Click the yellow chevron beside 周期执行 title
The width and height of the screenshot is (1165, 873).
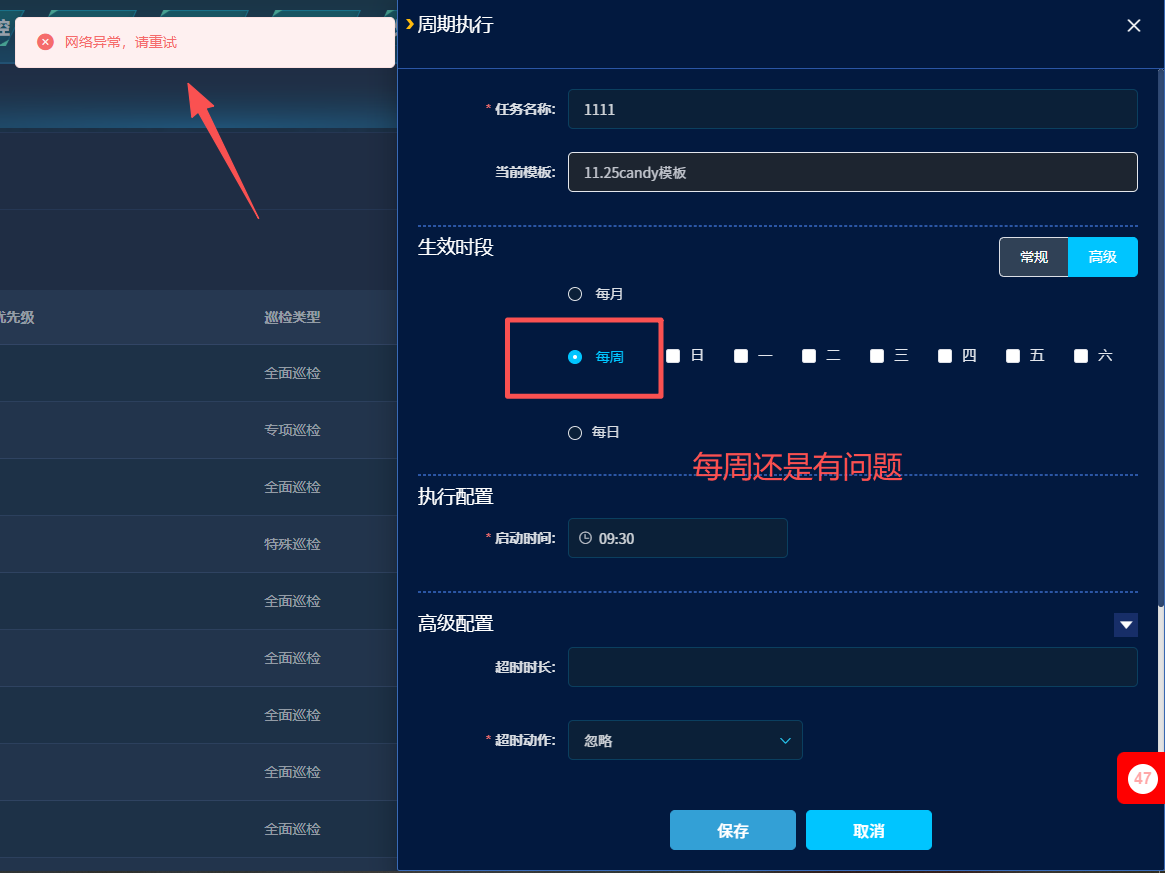tap(410, 24)
